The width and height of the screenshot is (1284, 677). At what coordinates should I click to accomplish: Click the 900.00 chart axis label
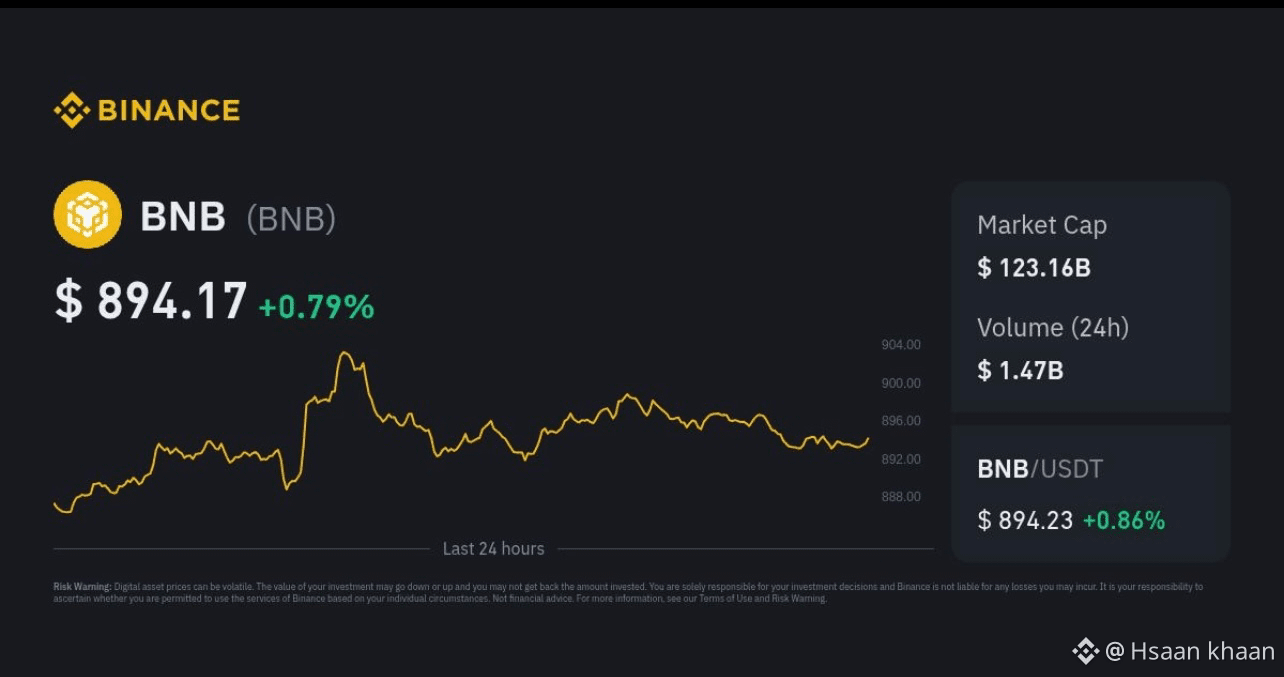click(x=901, y=382)
